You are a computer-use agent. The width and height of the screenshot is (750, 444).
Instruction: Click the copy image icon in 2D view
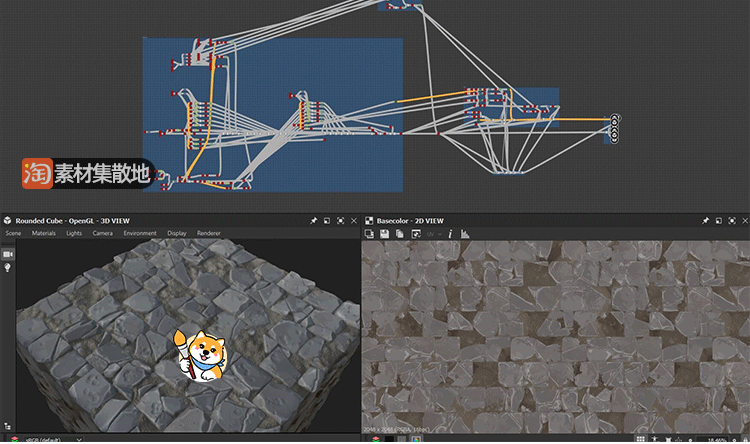coord(400,233)
